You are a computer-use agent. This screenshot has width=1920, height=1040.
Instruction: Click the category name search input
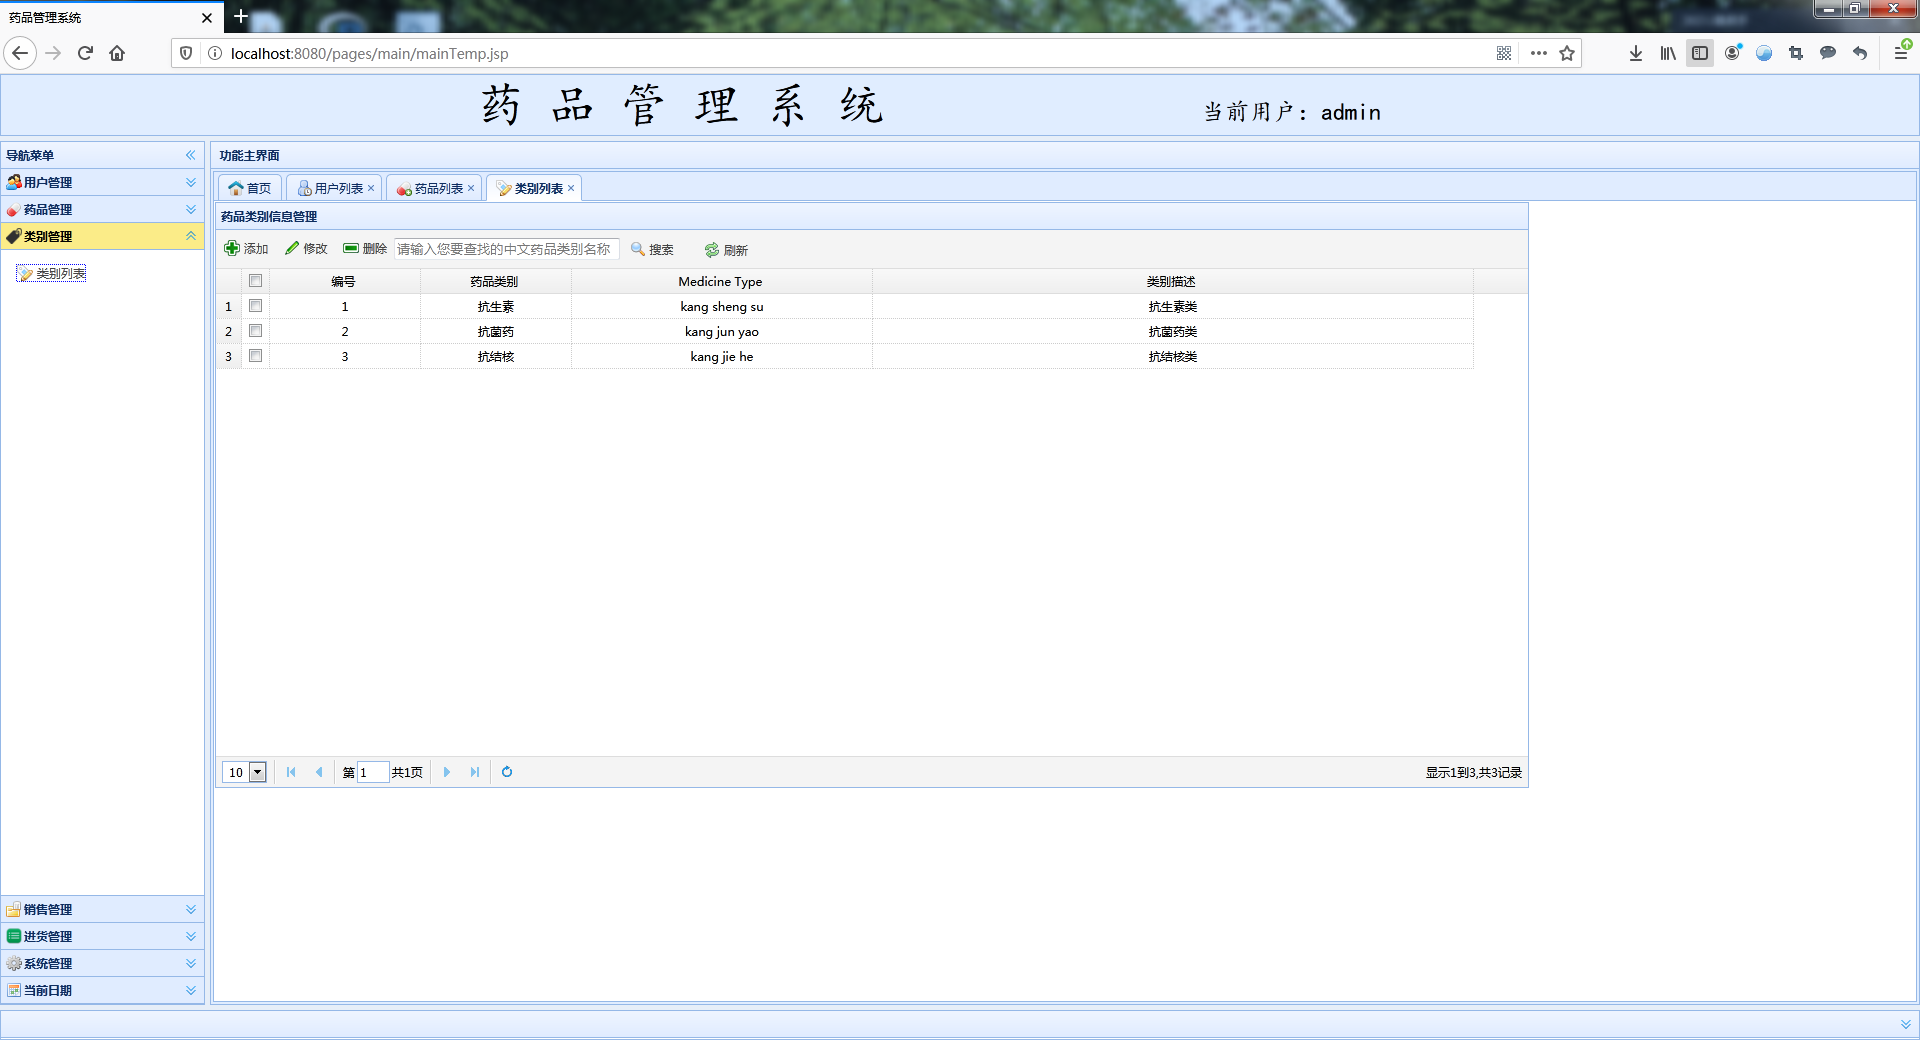click(506, 249)
